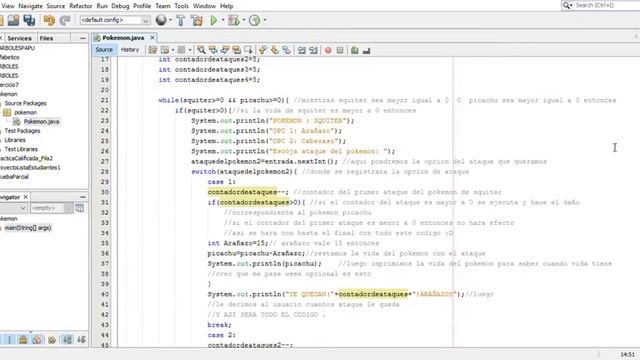The image size is (640, 360).
Task: Select Pokemon.java in project tree
Action: click(x=41, y=122)
